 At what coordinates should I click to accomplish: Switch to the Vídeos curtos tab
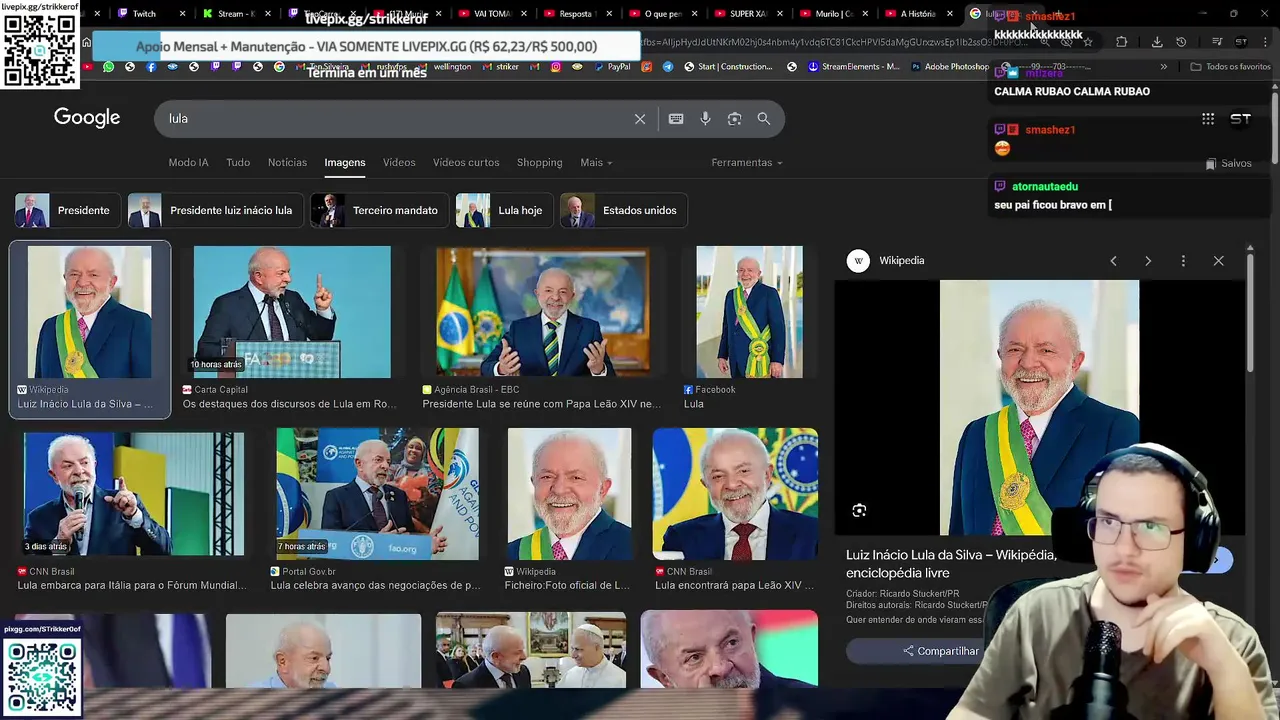coord(466,163)
